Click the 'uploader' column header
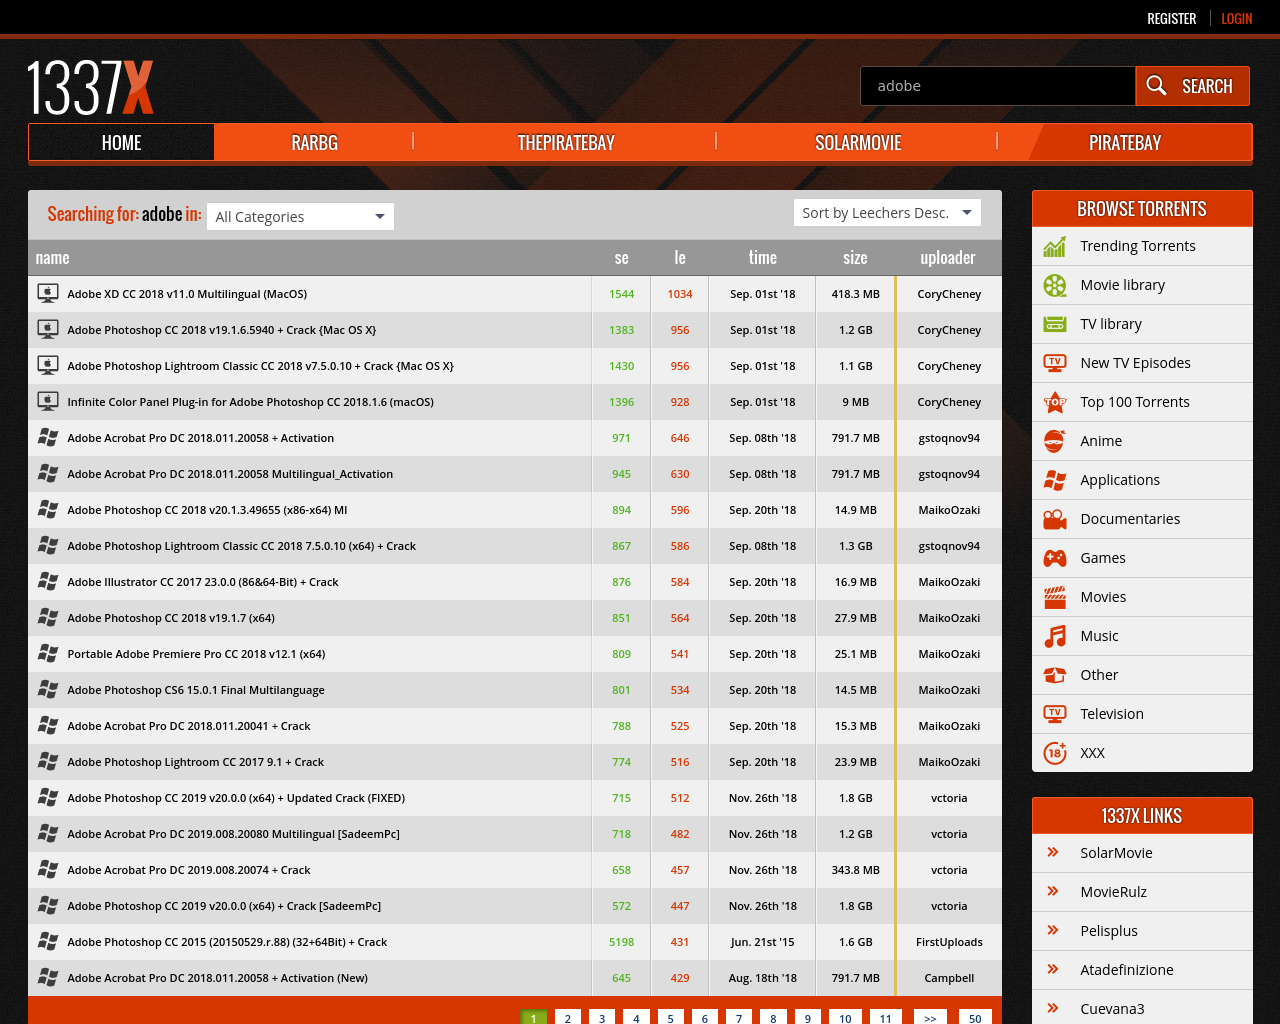 [x=948, y=258]
